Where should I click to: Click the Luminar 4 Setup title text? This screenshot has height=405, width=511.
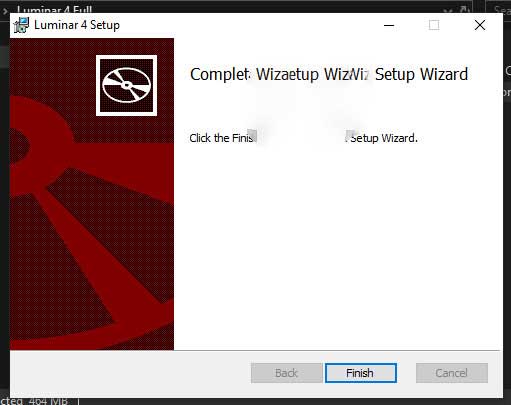[x=77, y=25]
